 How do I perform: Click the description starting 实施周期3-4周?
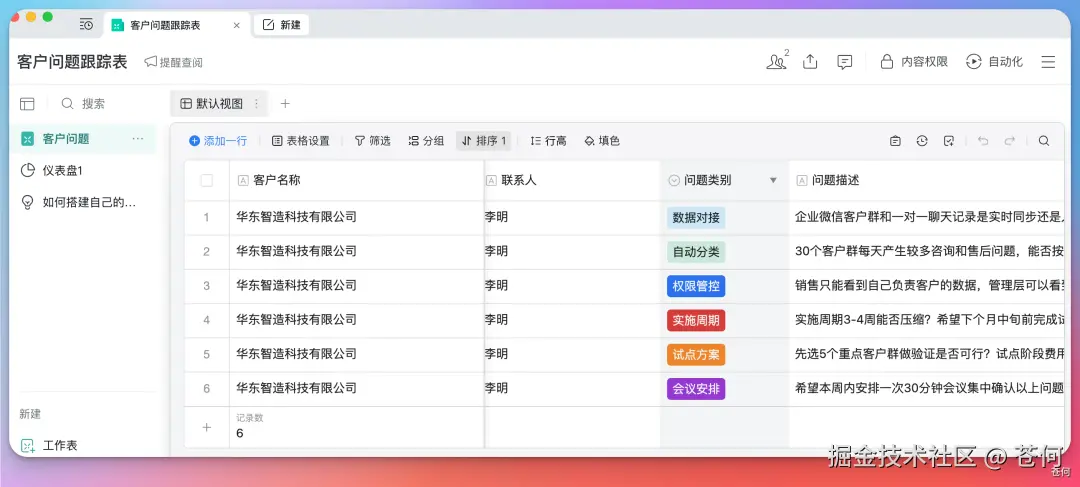(x=927, y=320)
